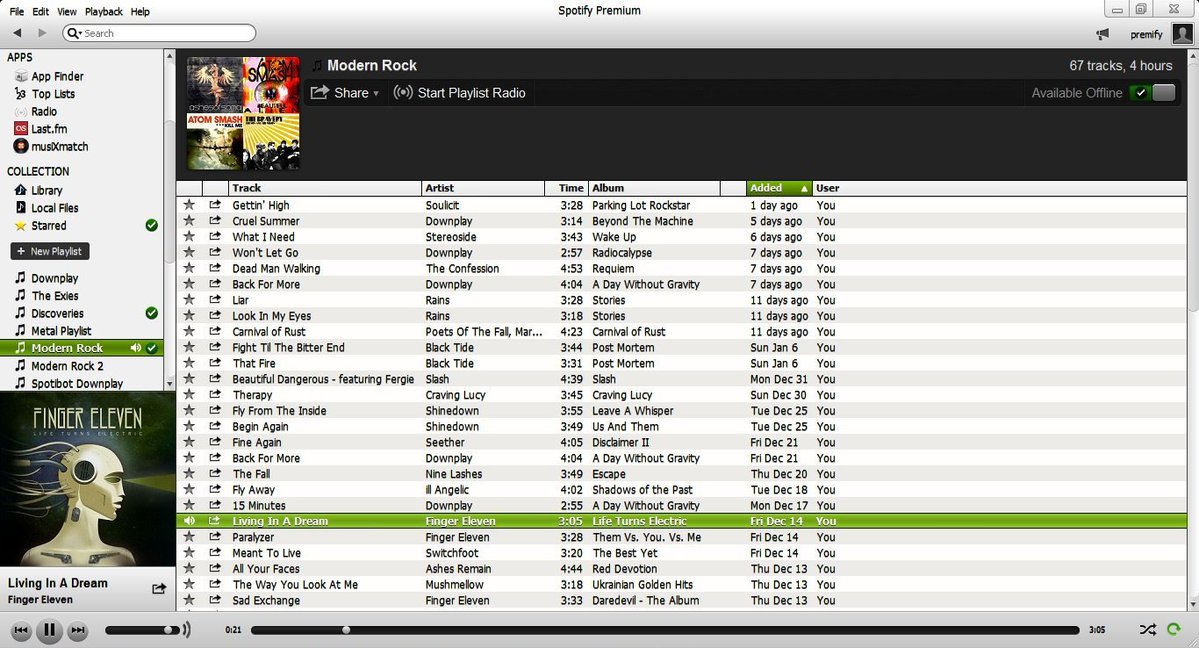
Task: Create a New Playlist
Action: point(50,251)
